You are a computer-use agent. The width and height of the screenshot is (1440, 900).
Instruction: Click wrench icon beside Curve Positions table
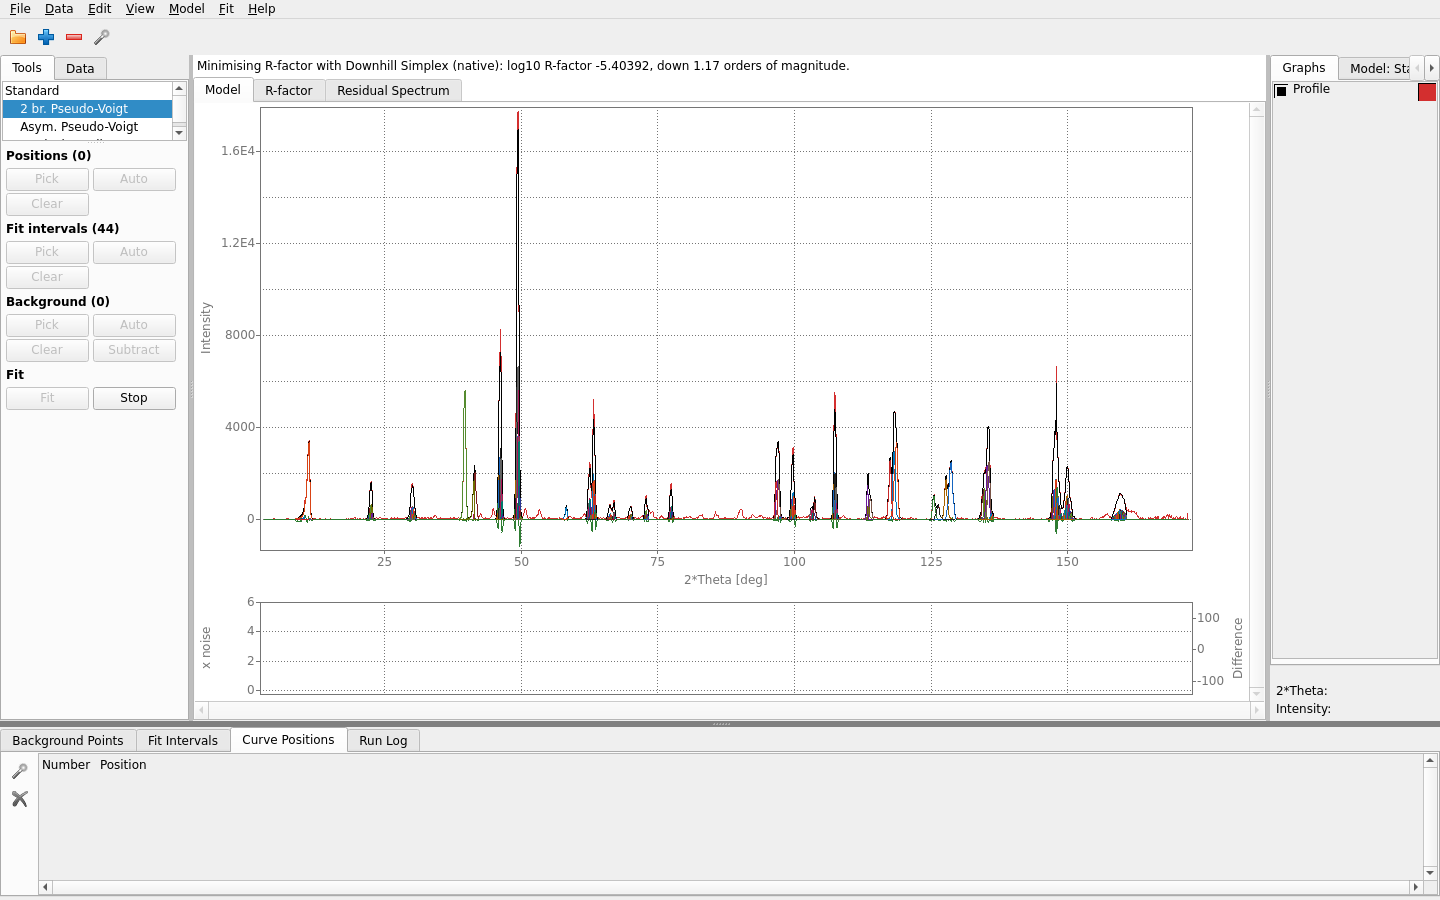click(19, 771)
